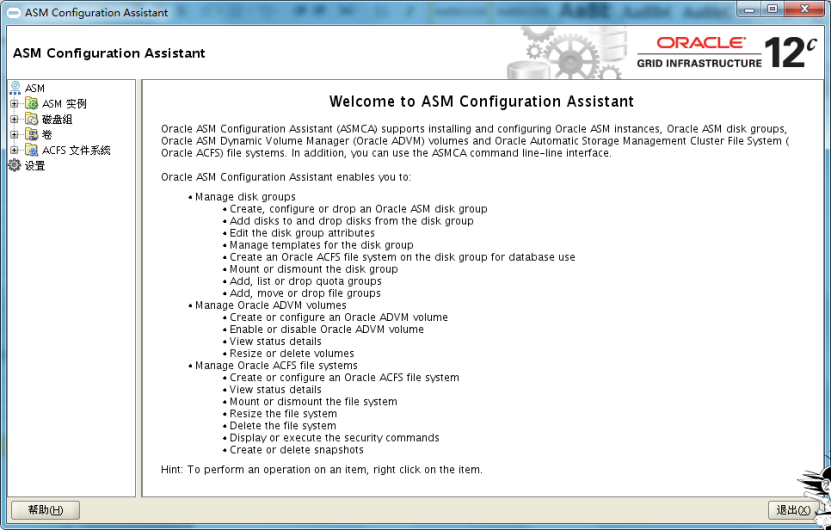This screenshot has height=530, width=831.
Task: Select the 磁盘组 label in tree
Action: coord(57,119)
